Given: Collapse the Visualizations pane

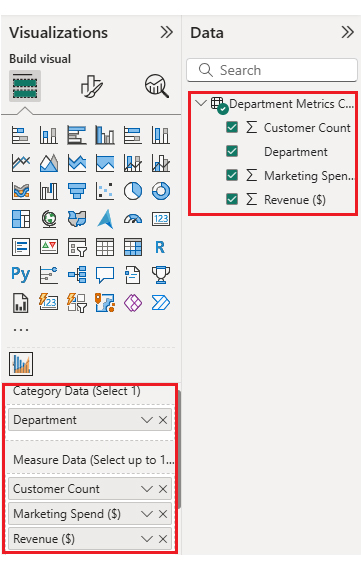Looking at the screenshot, I should pos(166,32).
